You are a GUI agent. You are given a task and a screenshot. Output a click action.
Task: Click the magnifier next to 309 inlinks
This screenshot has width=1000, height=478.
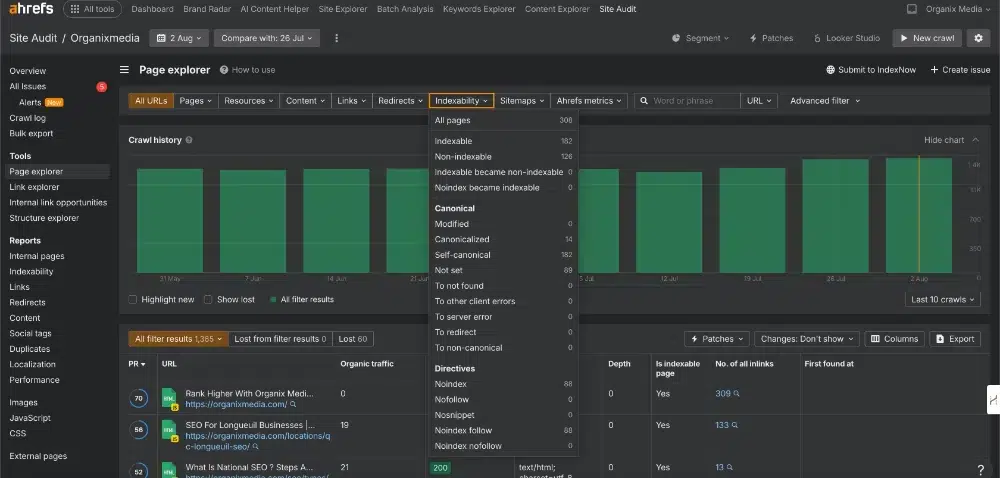737,394
